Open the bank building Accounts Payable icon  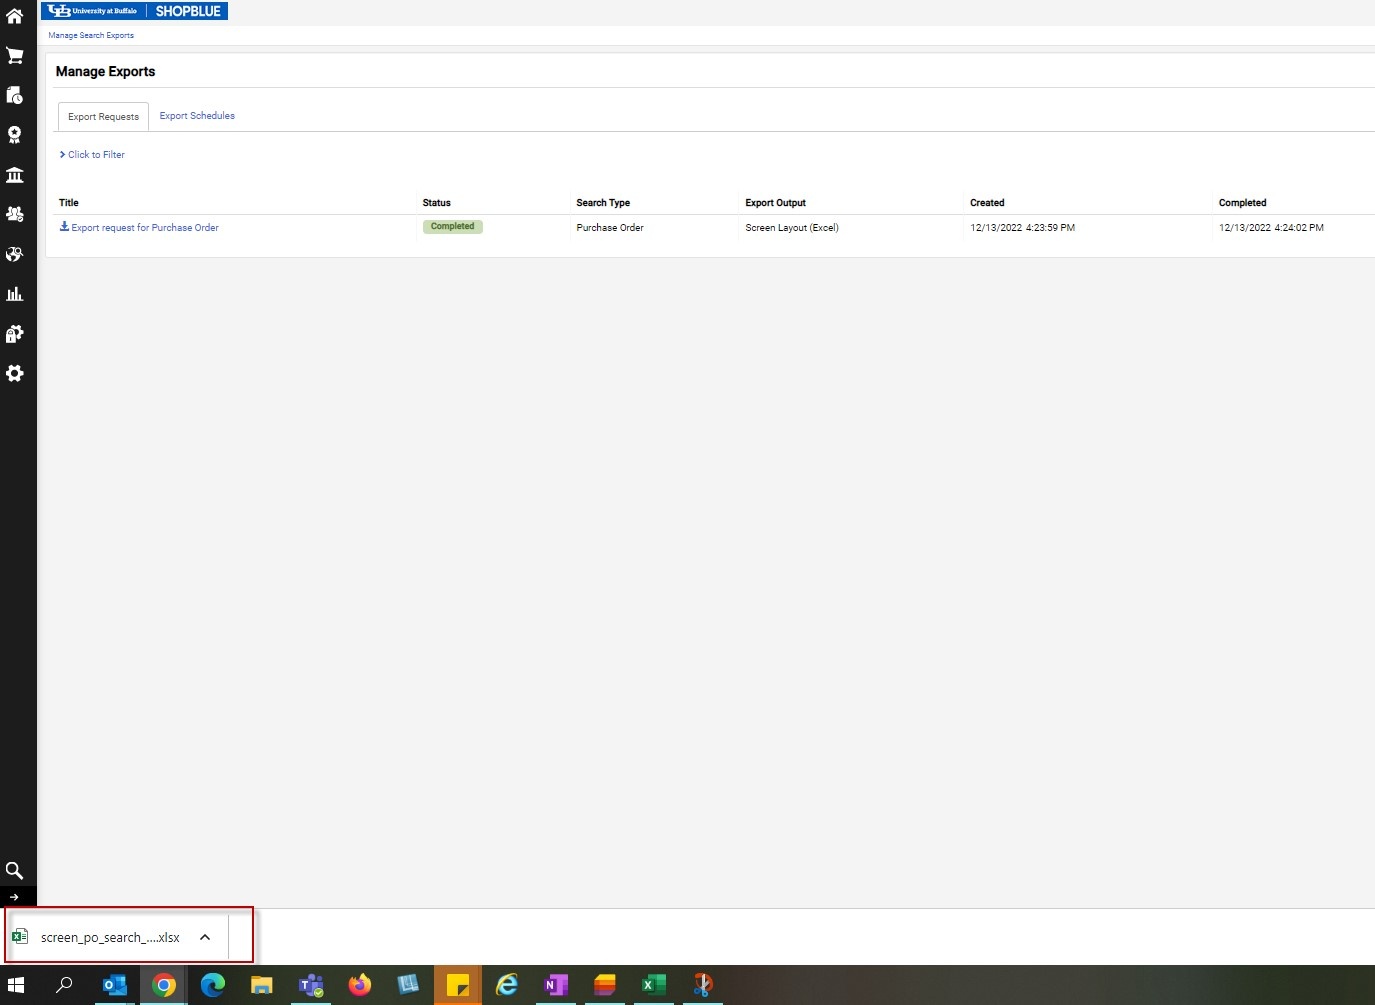point(15,175)
